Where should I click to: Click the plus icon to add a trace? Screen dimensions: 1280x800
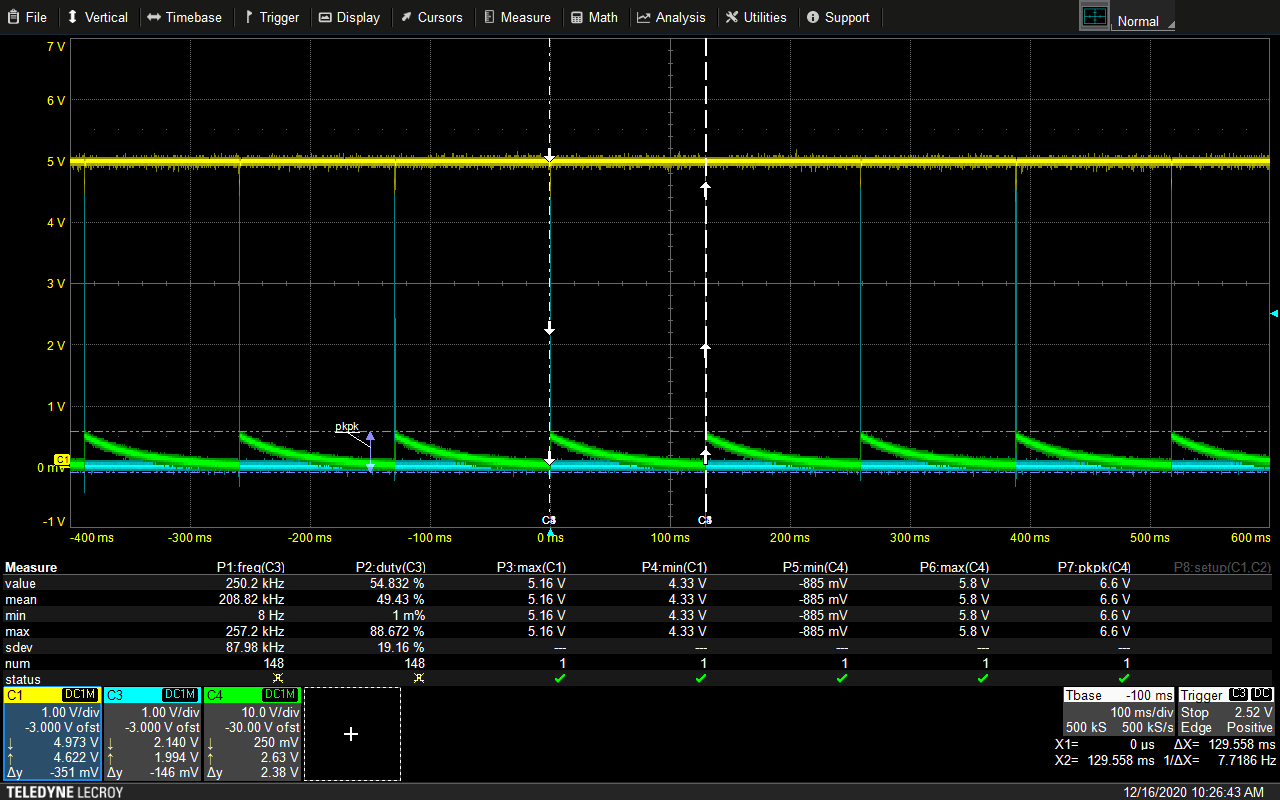tap(351, 734)
